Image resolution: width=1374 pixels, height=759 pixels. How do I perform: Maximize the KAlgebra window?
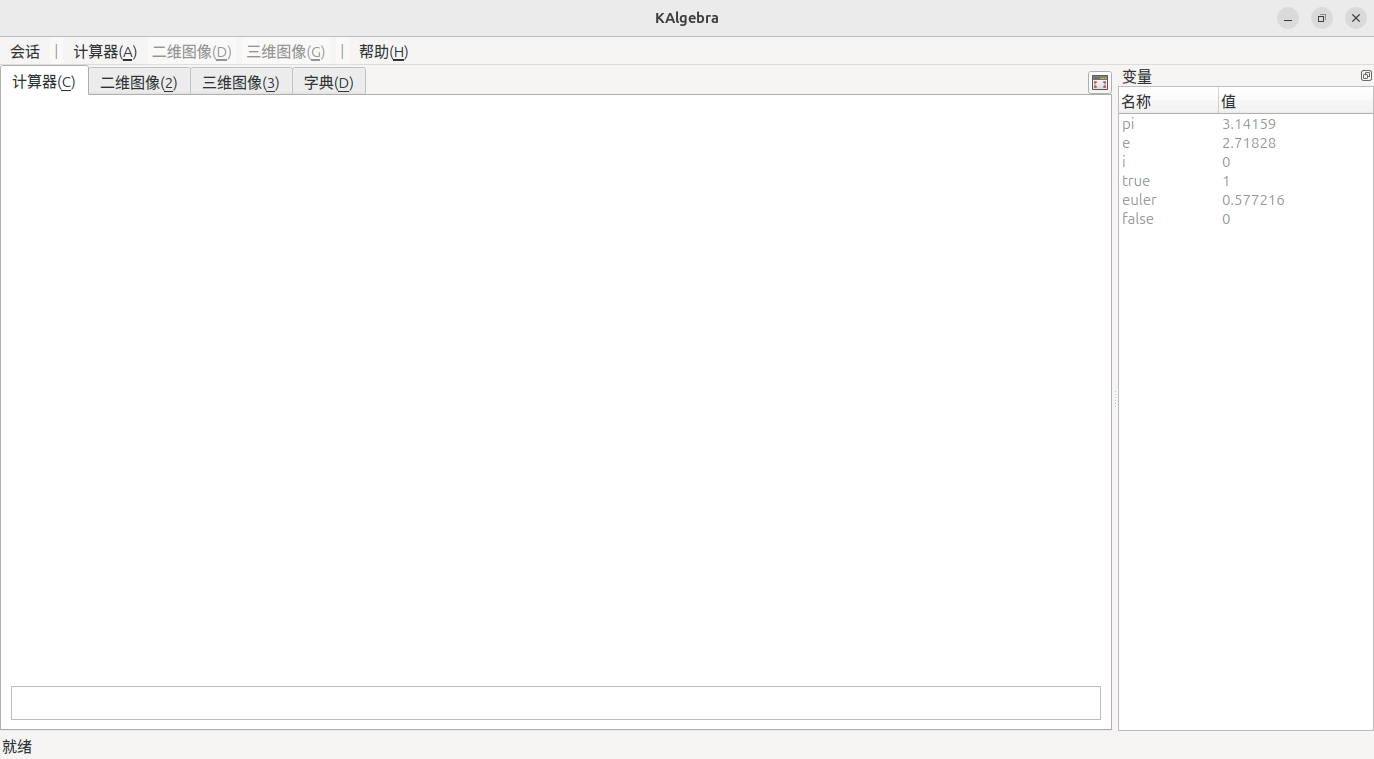tap(1322, 18)
